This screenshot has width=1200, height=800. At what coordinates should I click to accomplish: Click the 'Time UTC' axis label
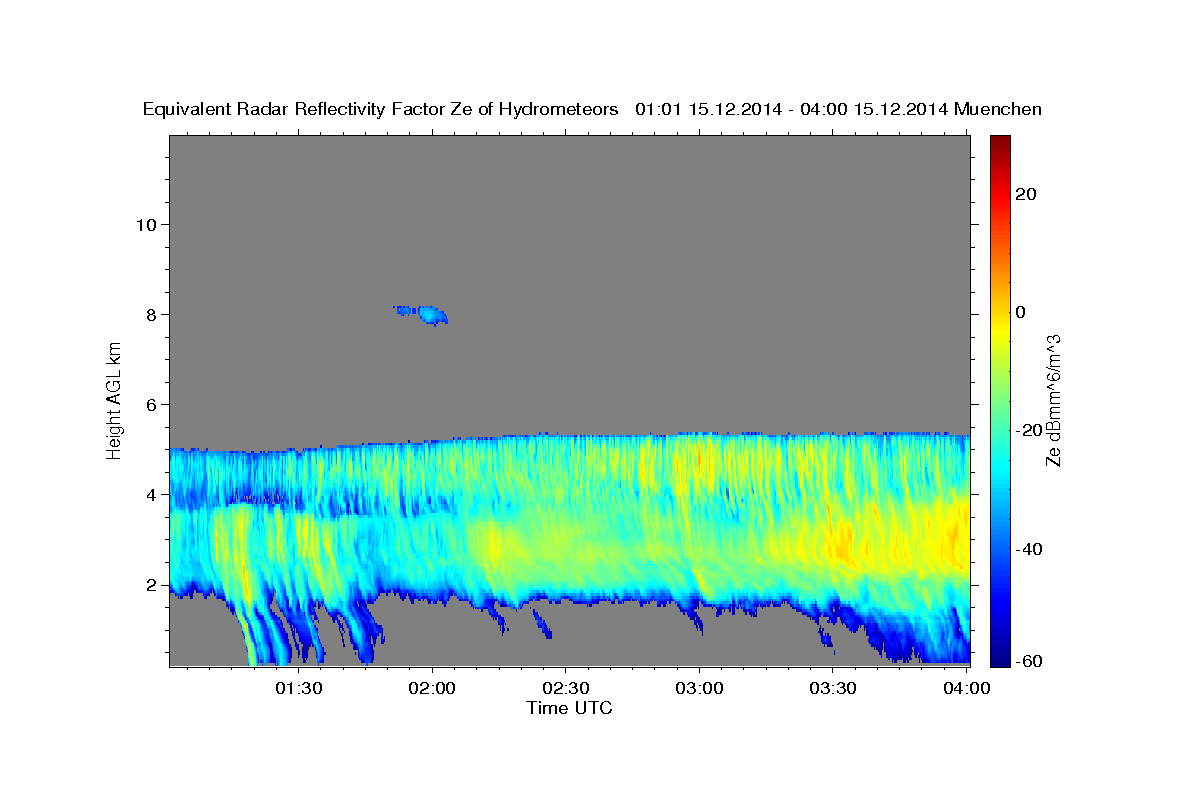(x=569, y=708)
